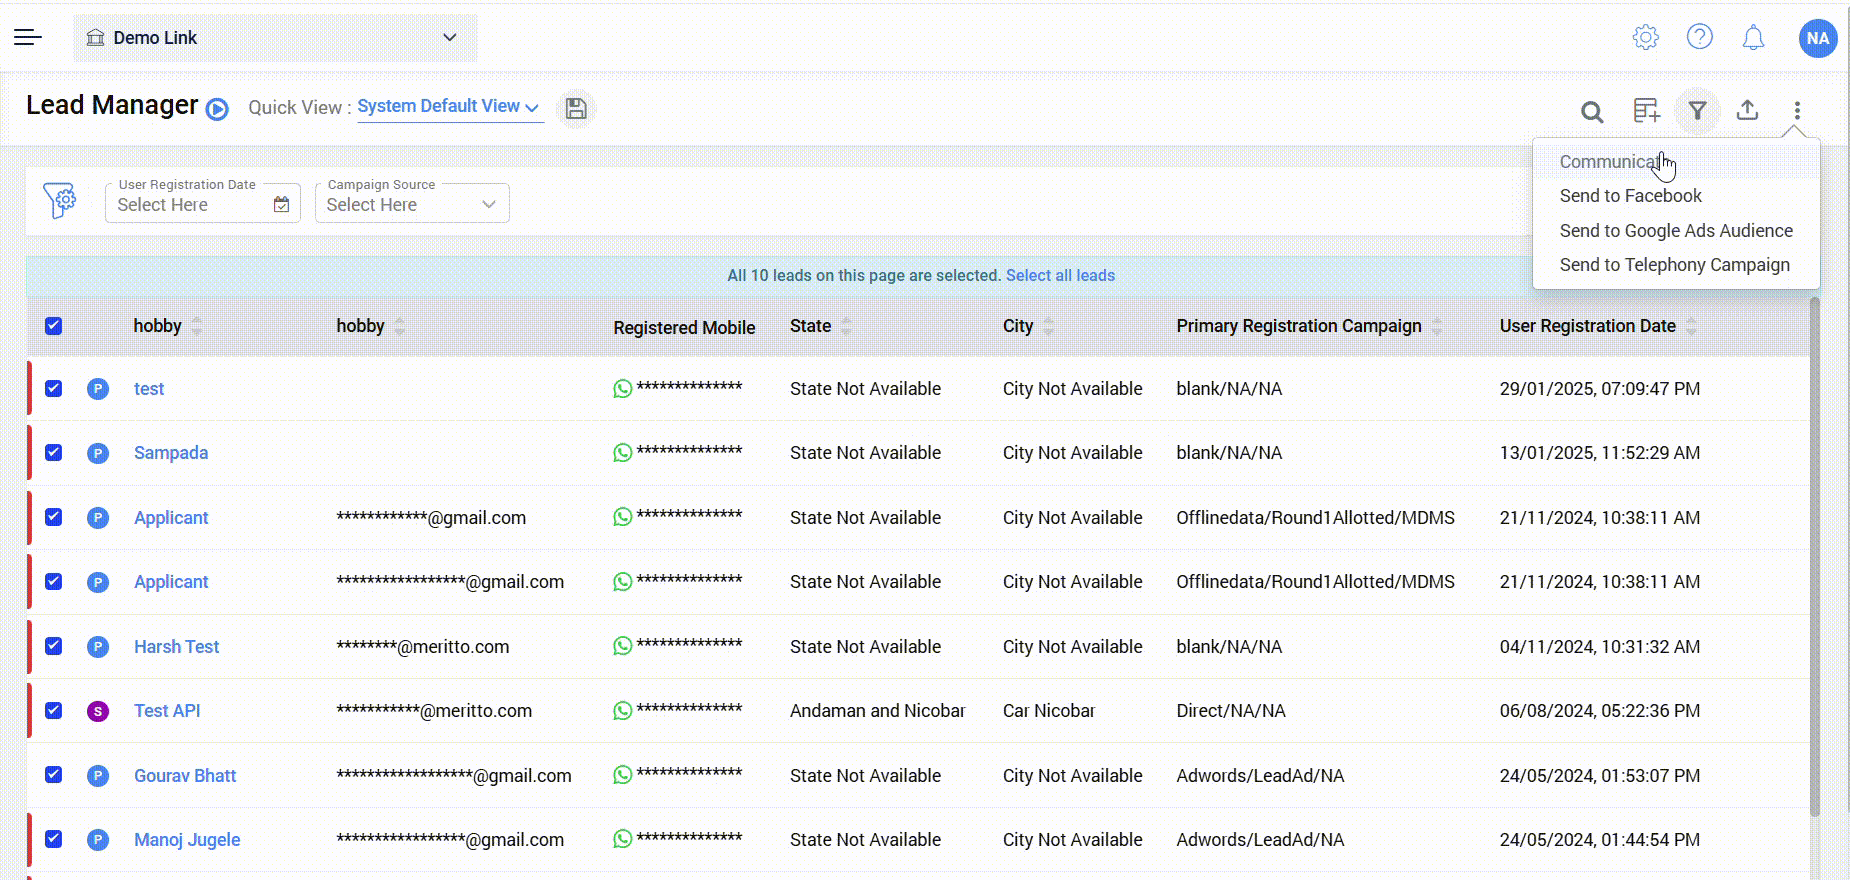Screen dimensions: 1850x880
Task: Open the help question mark icon
Action: click(x=1699, y=37)
